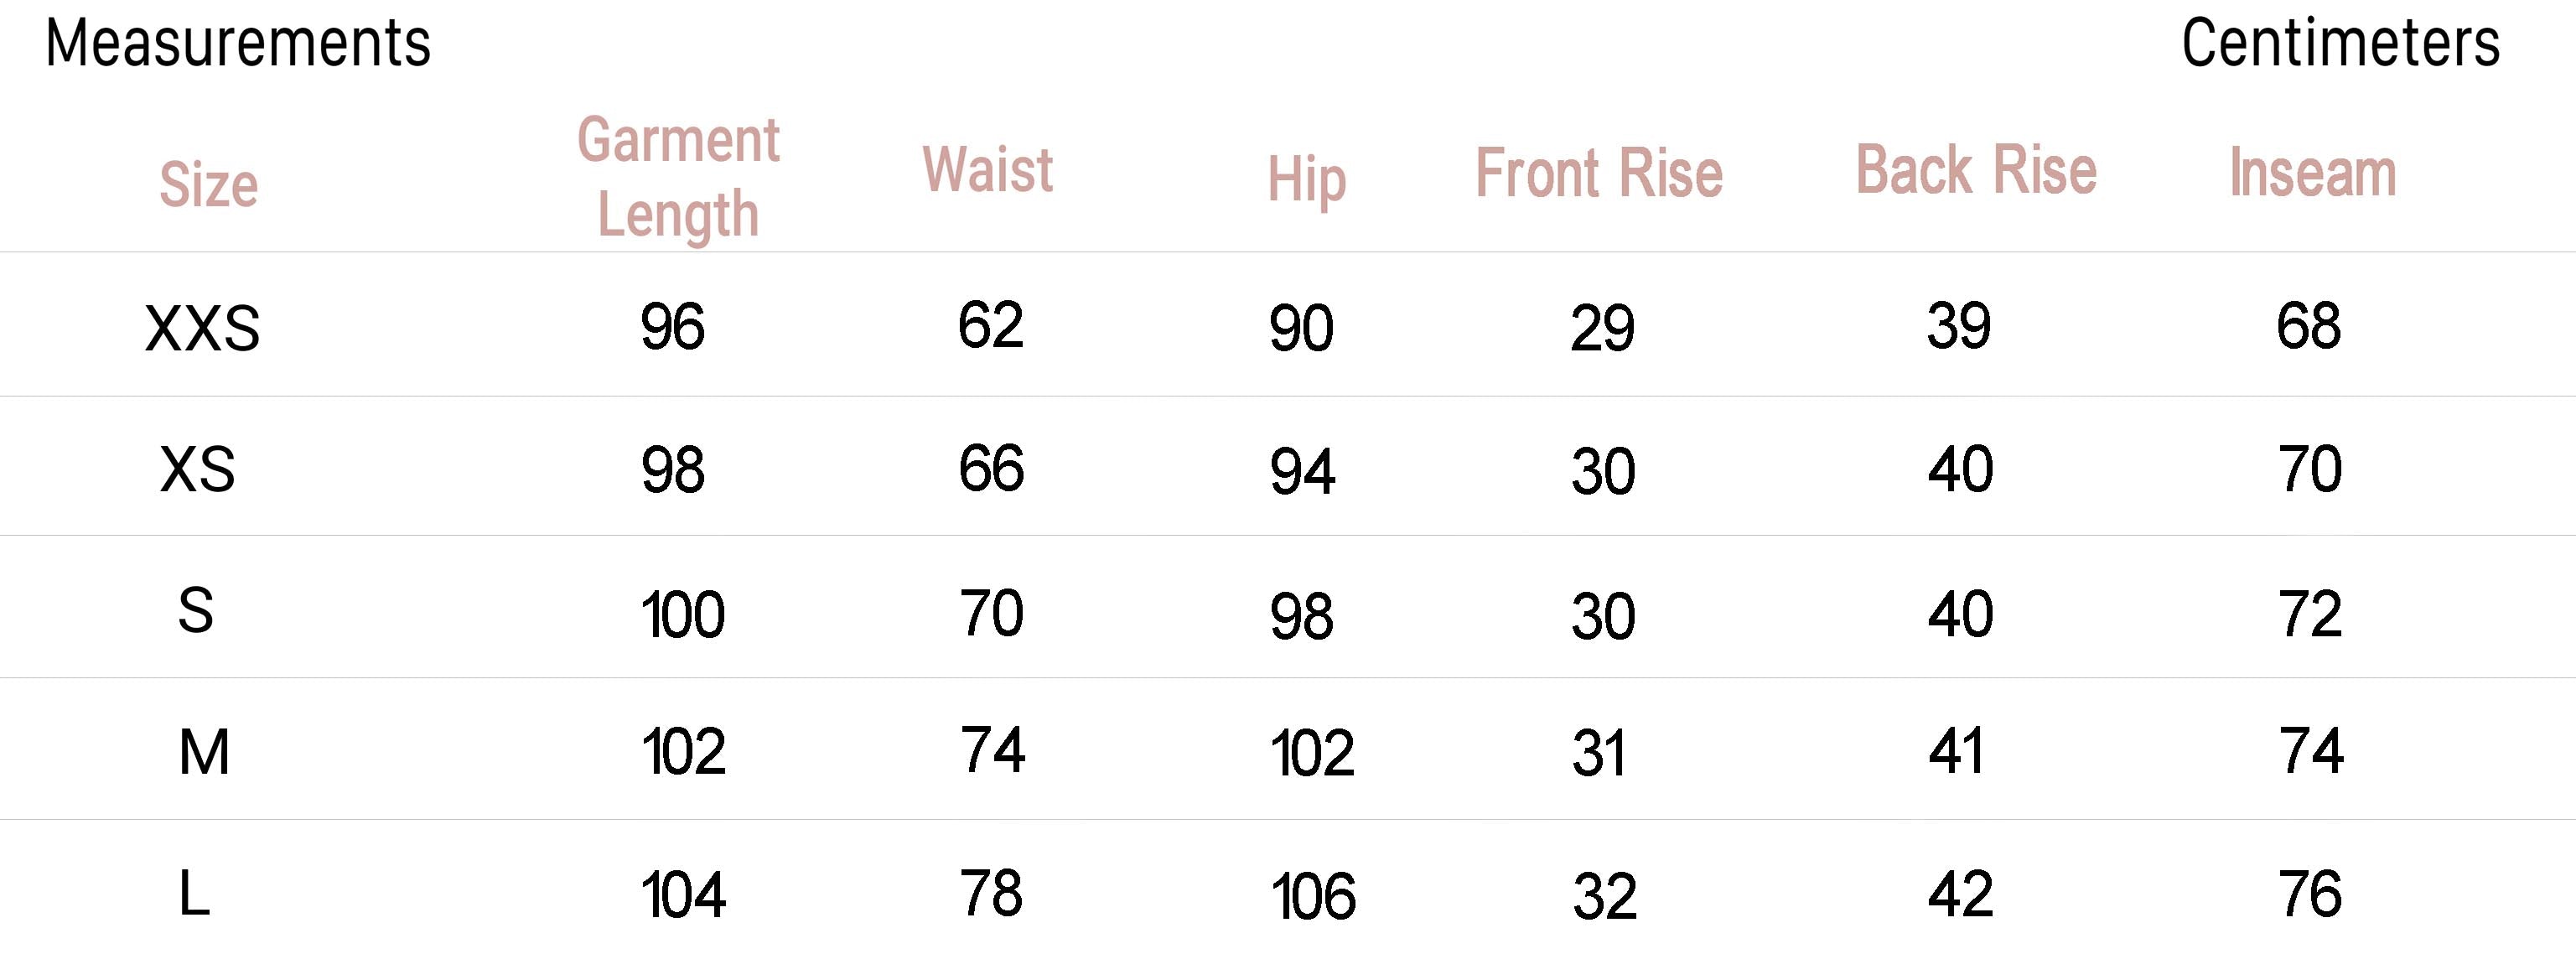Select the L size row label
Screen dimensions: 2576x954
tap(194, 894)
